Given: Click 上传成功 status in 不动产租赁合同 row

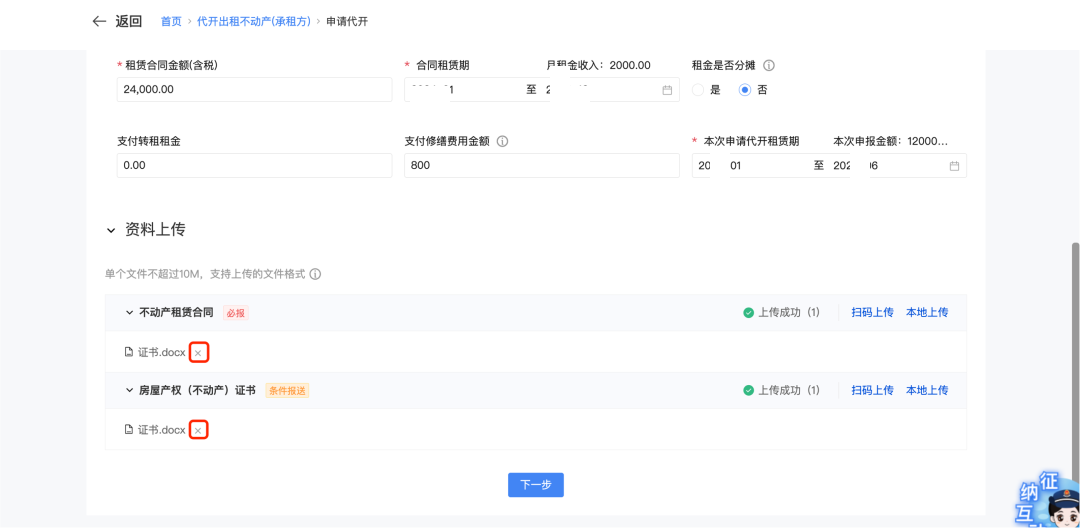Looking at the screenshot, I should [x=781, y=313].
